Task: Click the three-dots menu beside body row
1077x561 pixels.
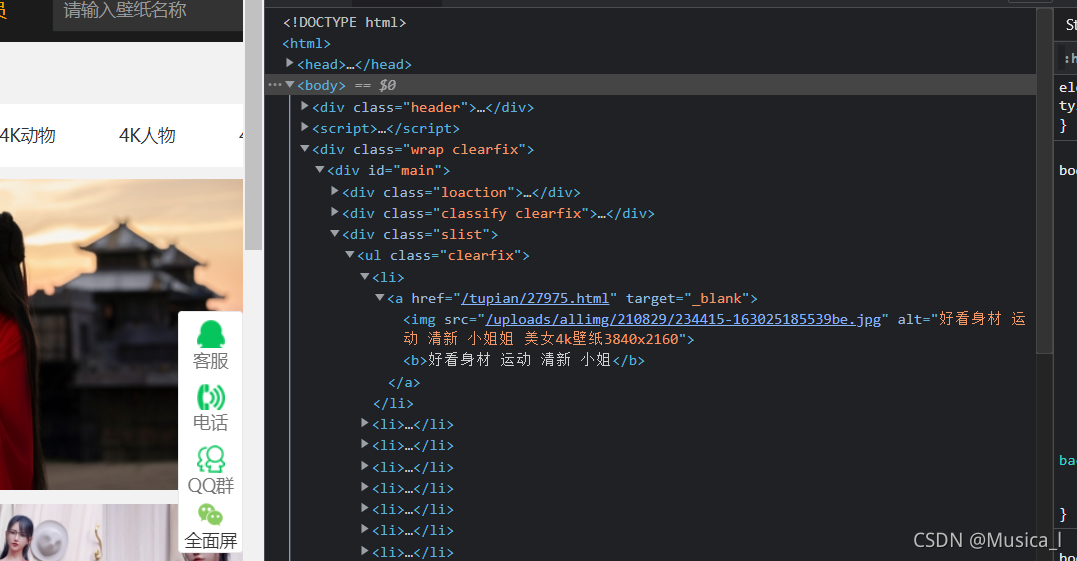Action: (x=275, y=84)
